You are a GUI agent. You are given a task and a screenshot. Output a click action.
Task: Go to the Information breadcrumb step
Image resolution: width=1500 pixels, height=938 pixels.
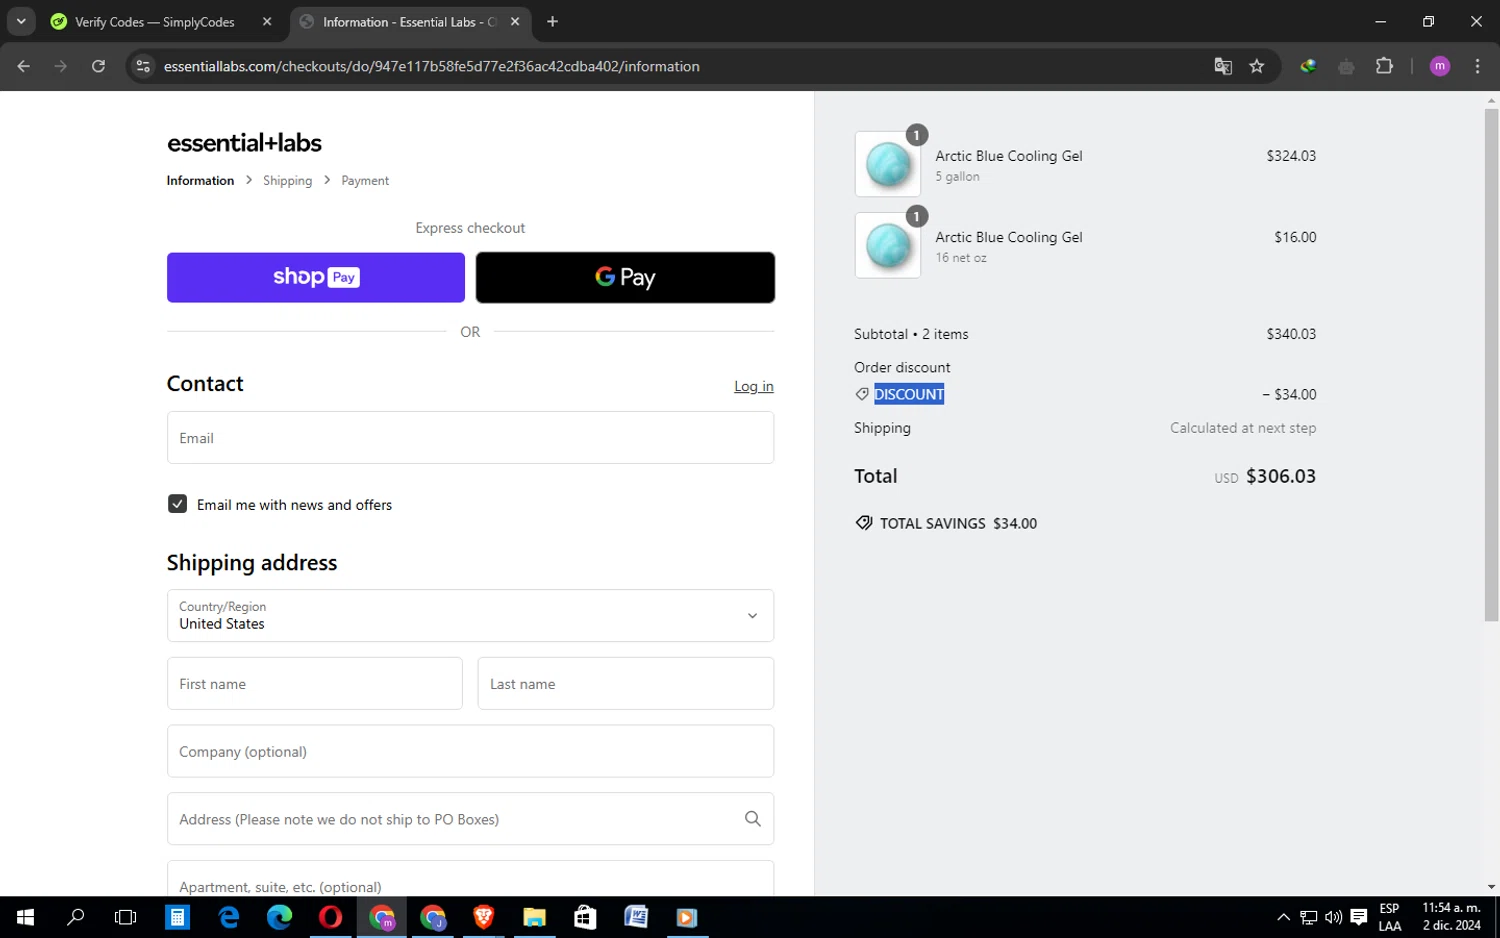point(200,181)
